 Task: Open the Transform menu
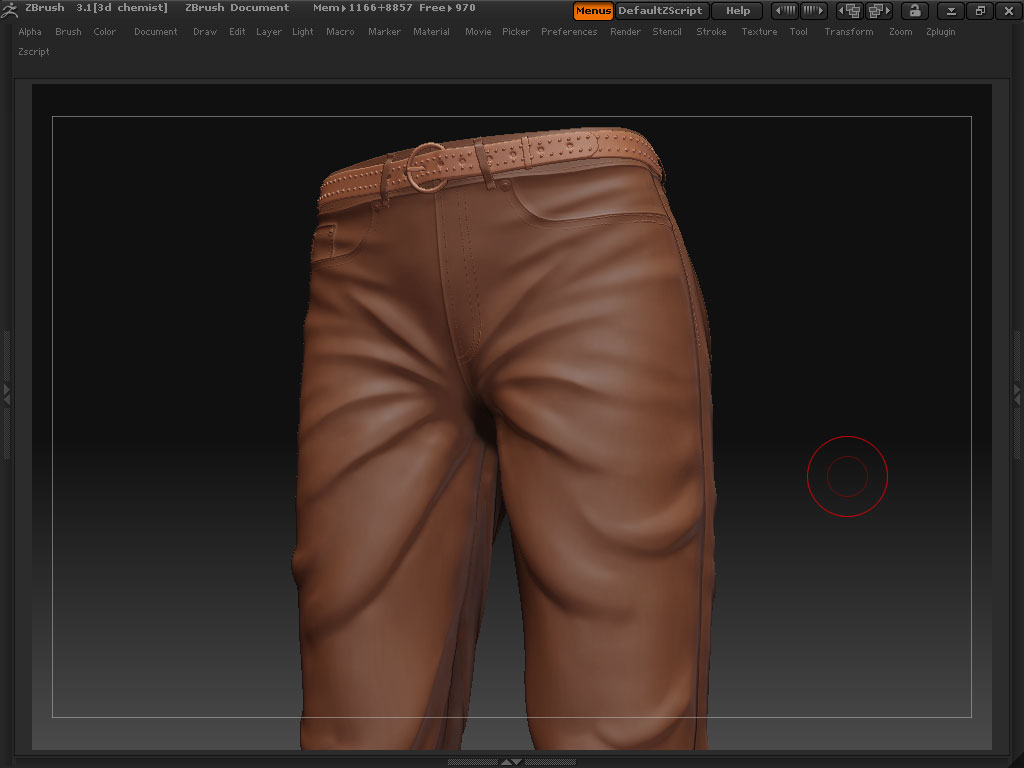(x=848, y=31)
